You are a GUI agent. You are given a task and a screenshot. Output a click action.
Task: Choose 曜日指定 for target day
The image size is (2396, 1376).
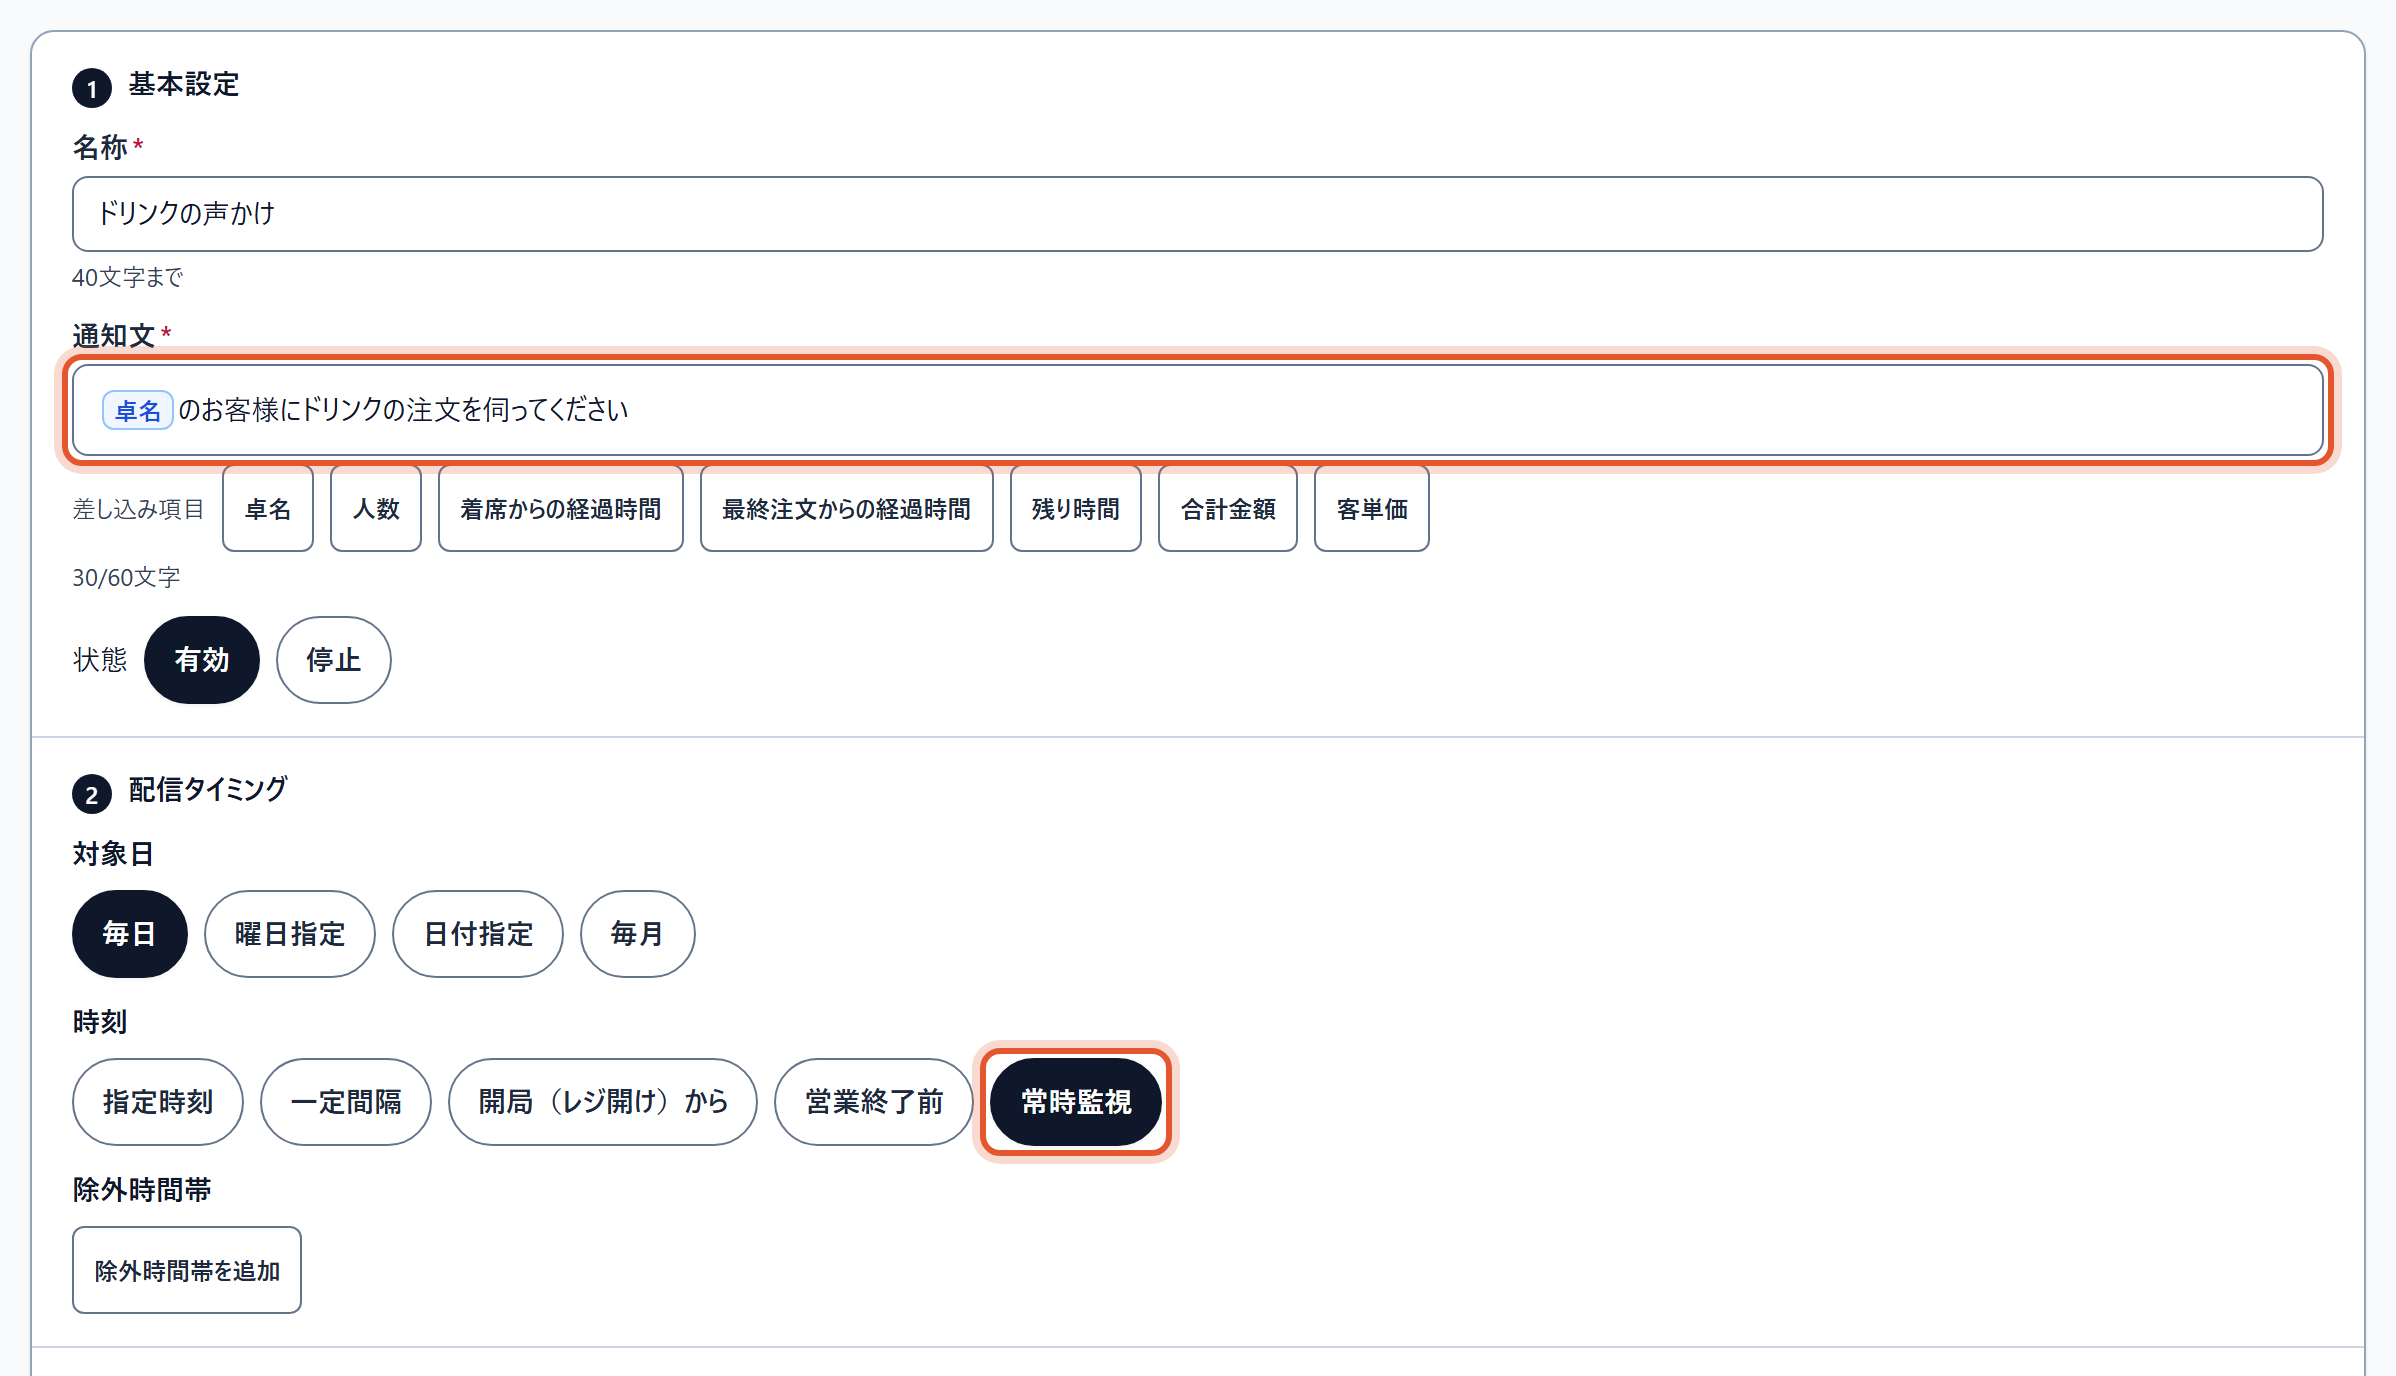[290, 934]
